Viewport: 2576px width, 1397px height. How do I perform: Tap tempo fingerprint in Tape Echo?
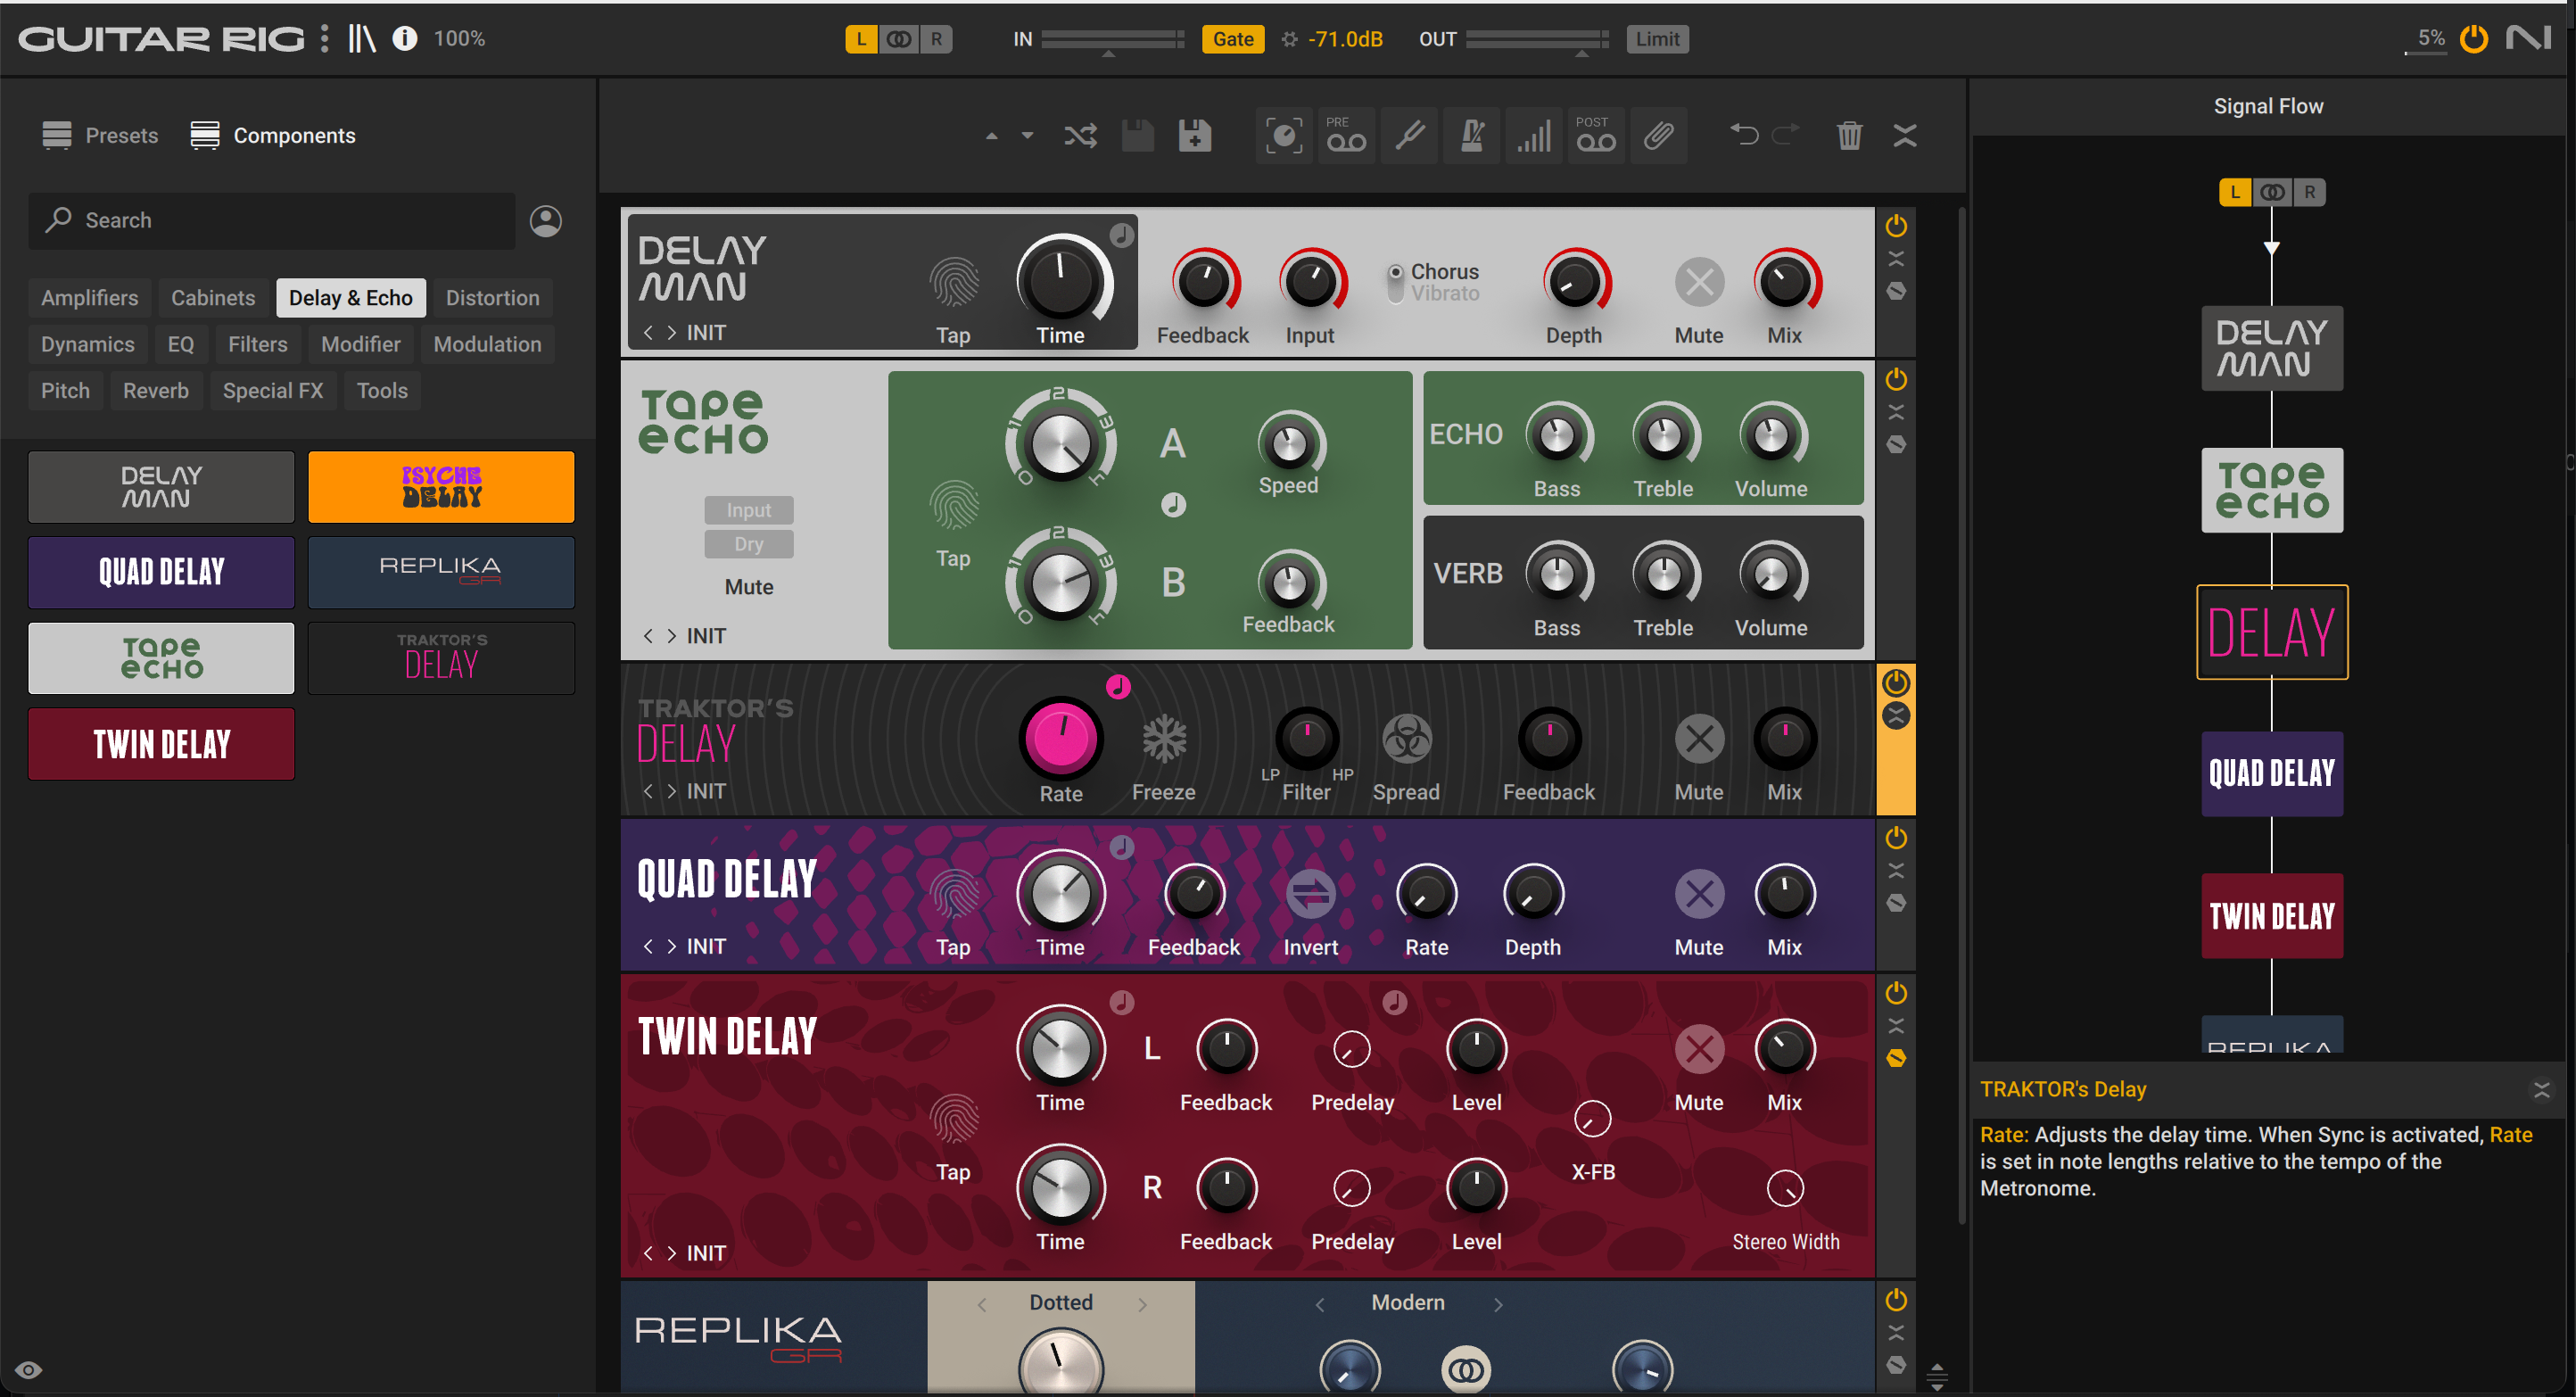(954, 506)
